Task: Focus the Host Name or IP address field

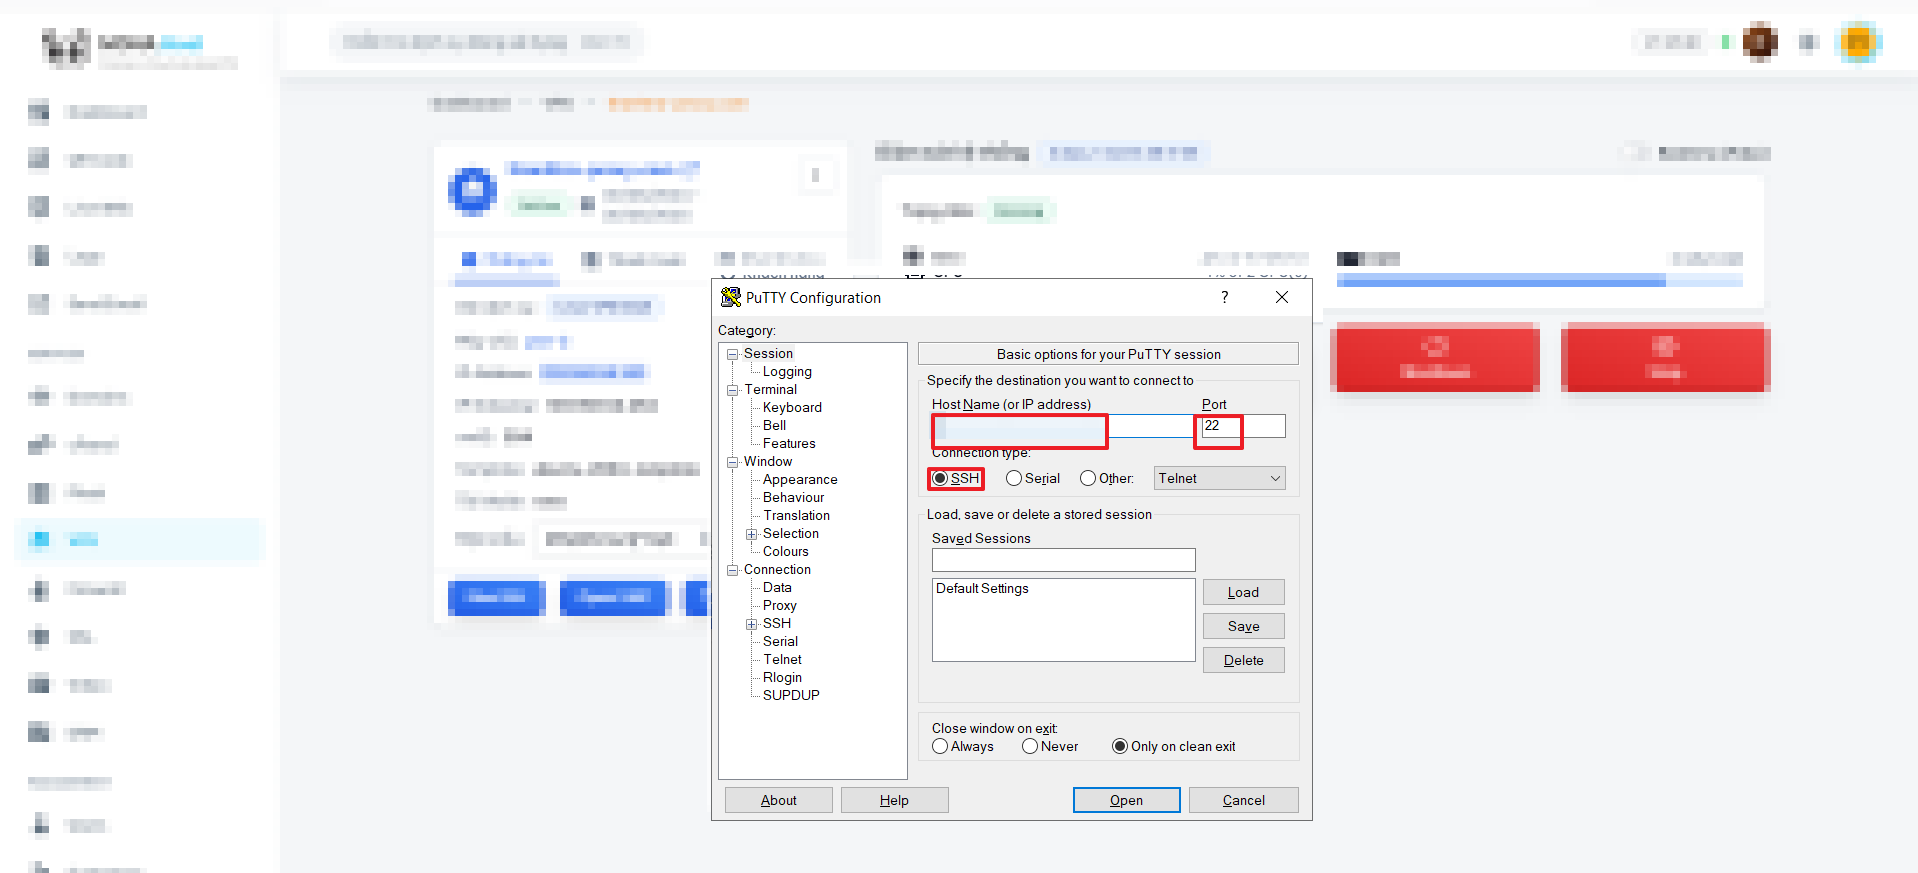Action: click(1063, 427)
